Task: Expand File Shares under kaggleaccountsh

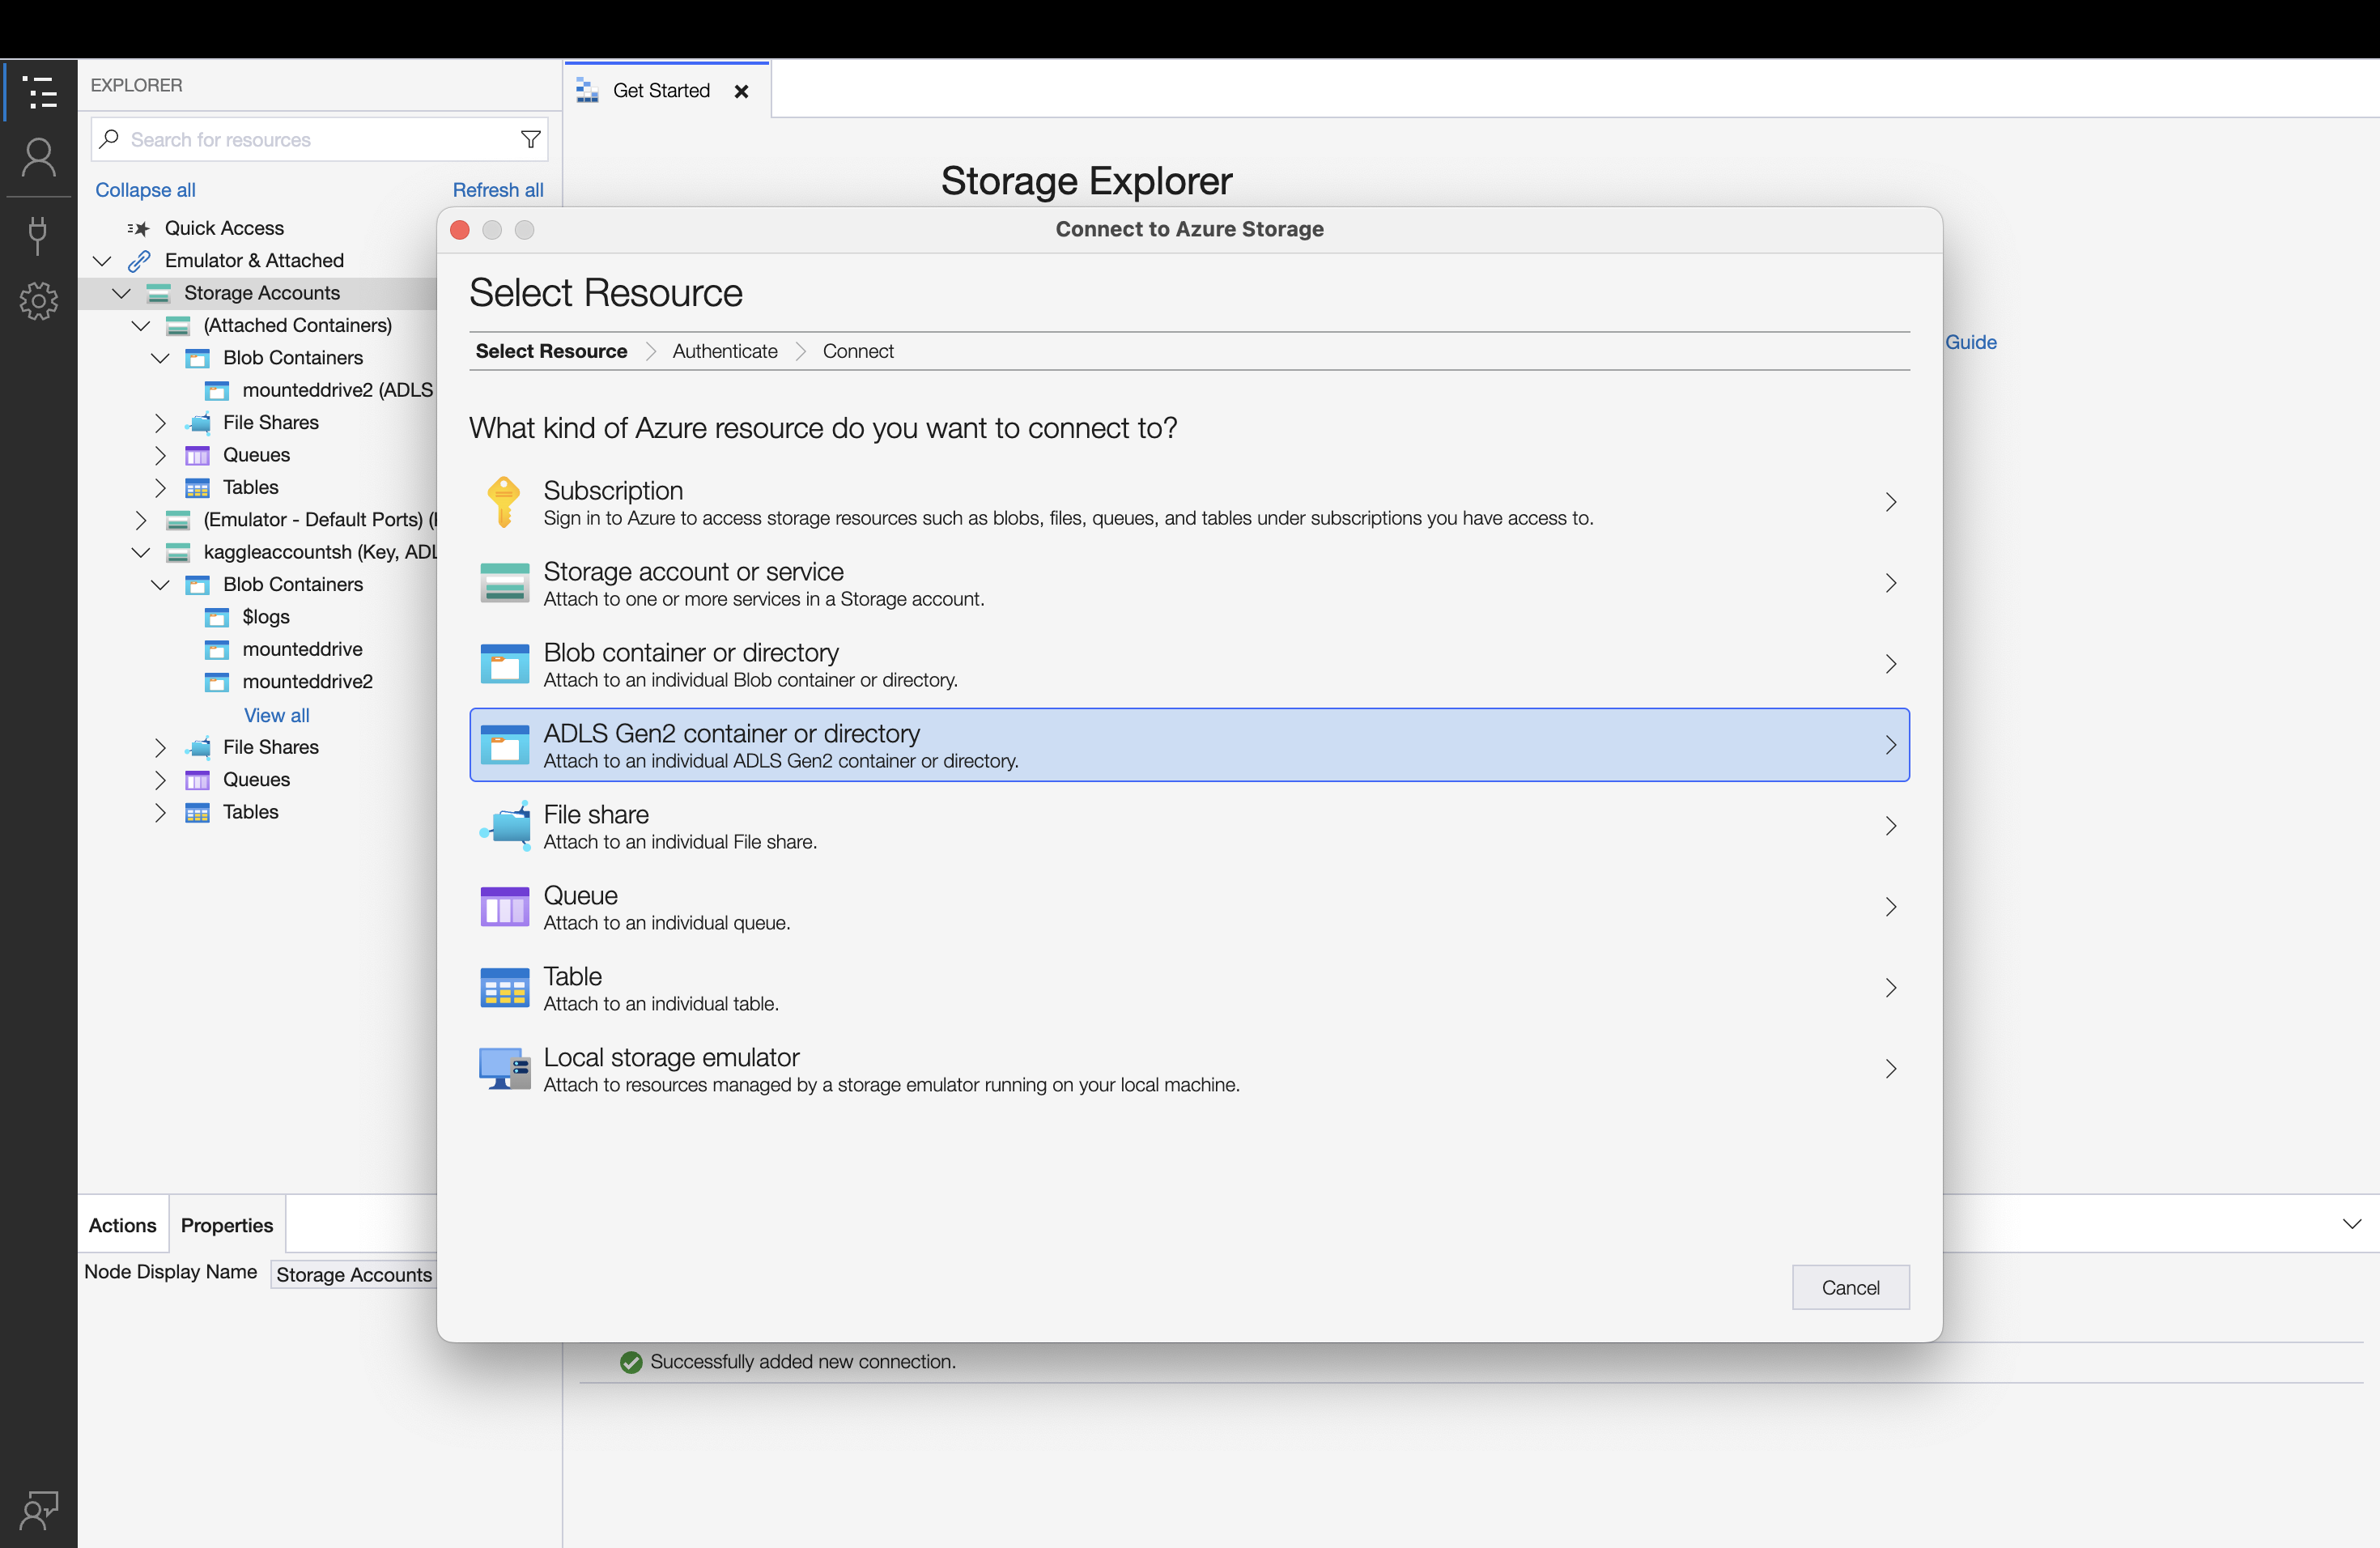Action: click(x=160, y=747)
